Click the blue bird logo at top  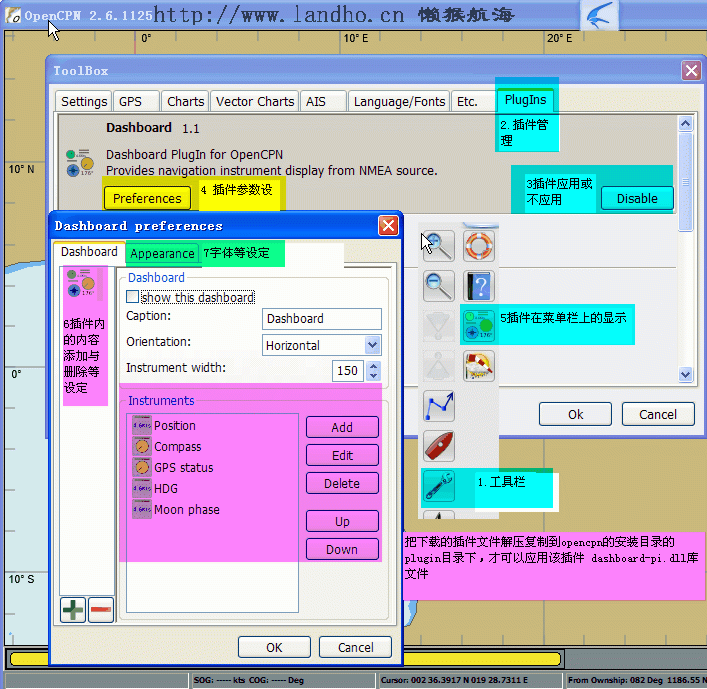pyautogui.click(x=599, y=15)
